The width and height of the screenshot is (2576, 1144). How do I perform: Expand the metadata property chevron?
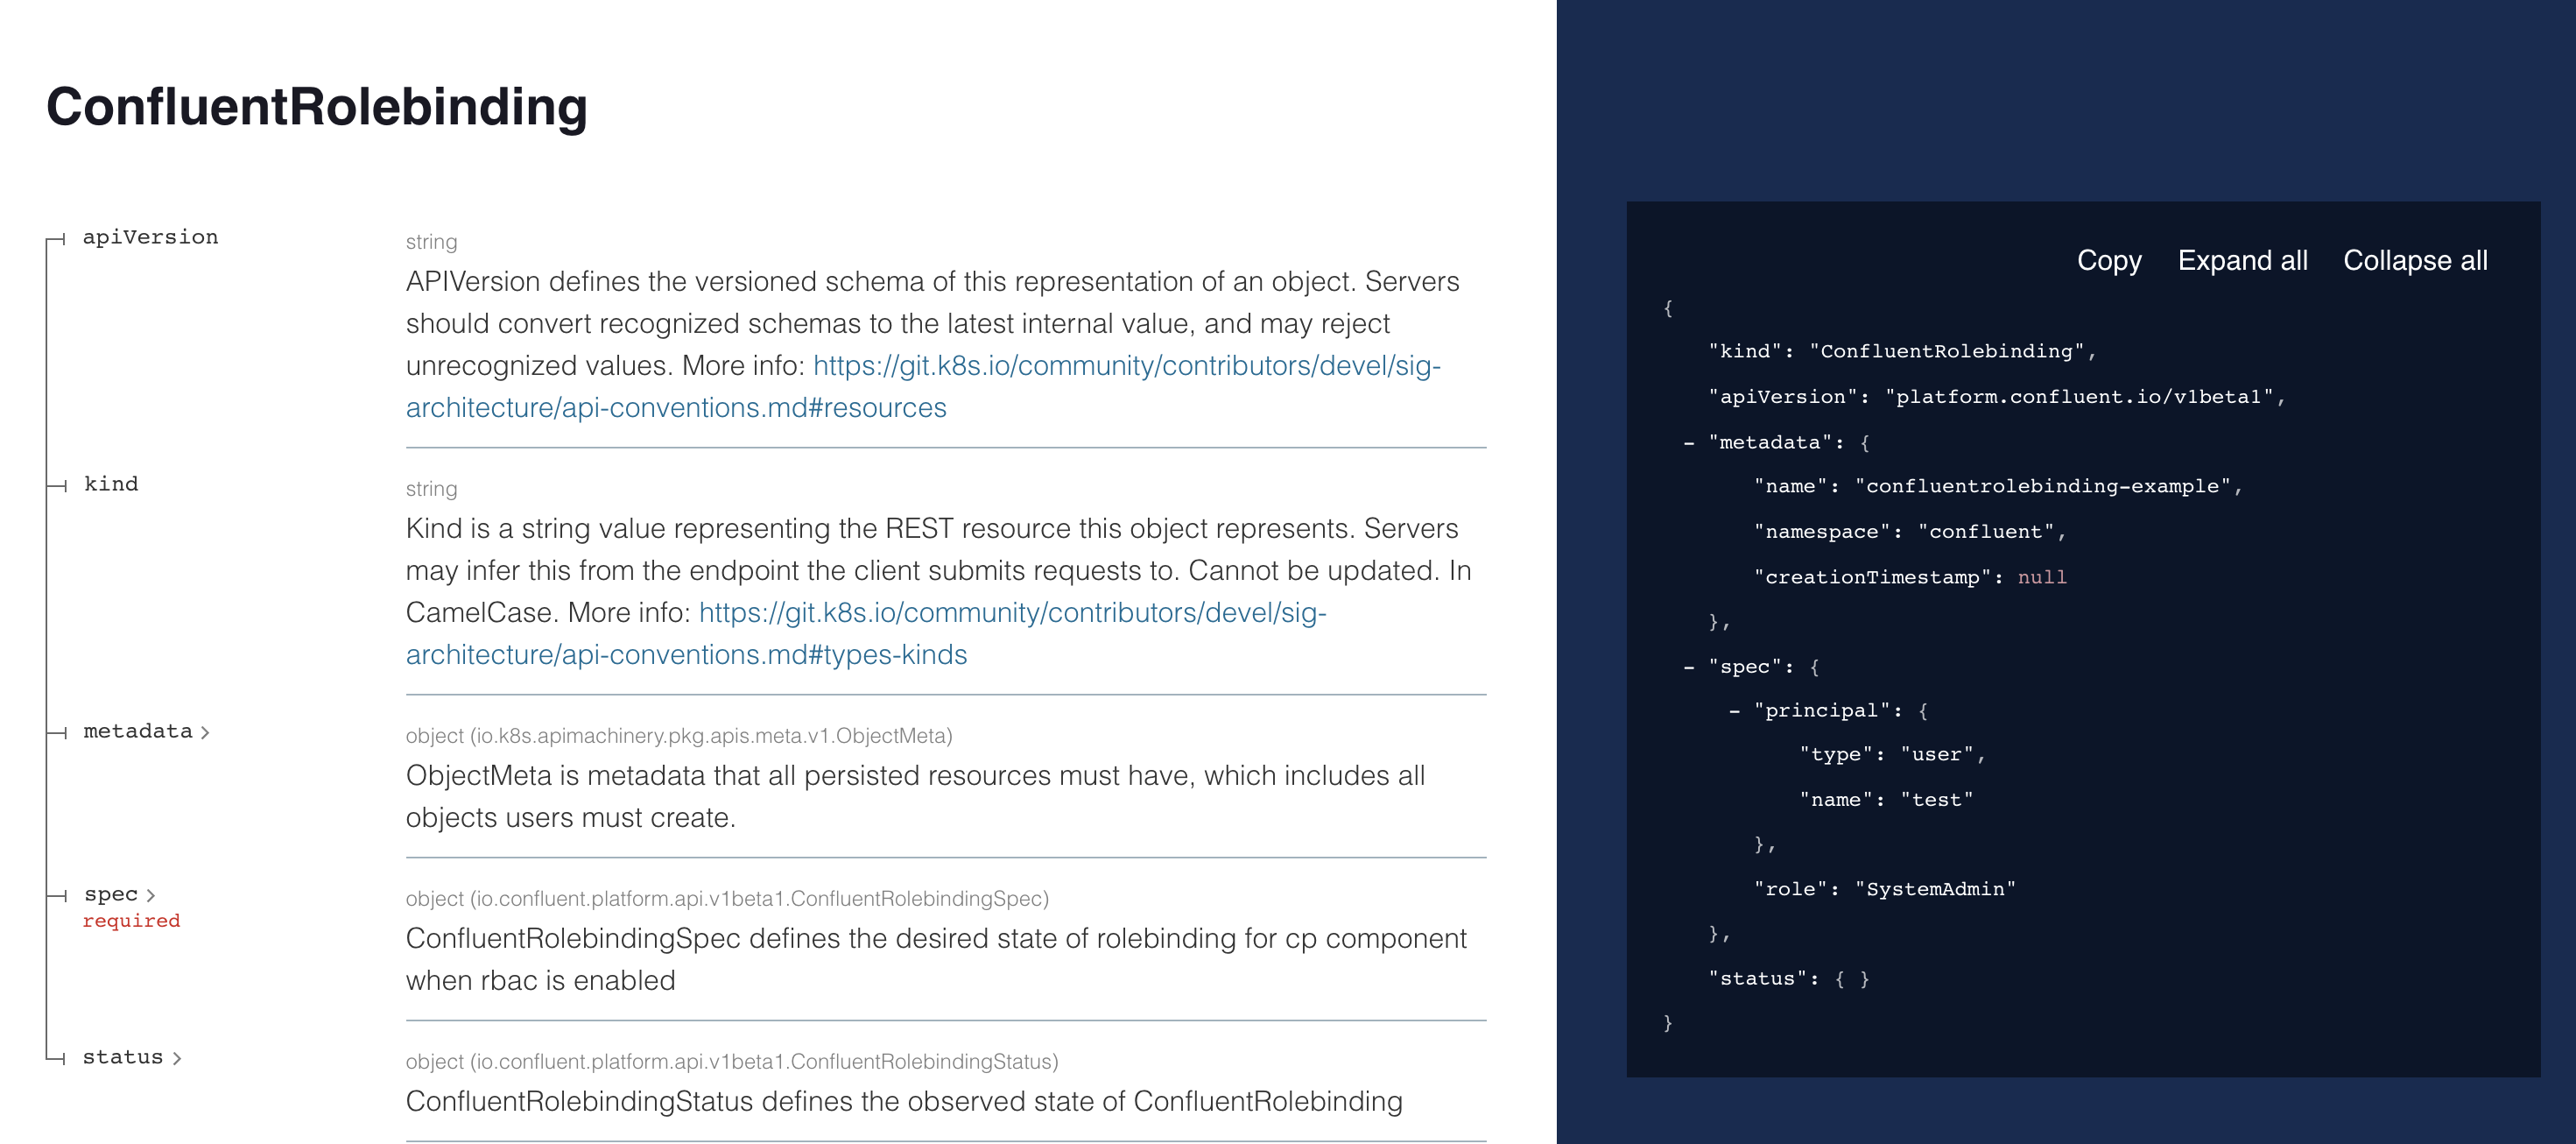pyautogui.click(x=205, y=733)
